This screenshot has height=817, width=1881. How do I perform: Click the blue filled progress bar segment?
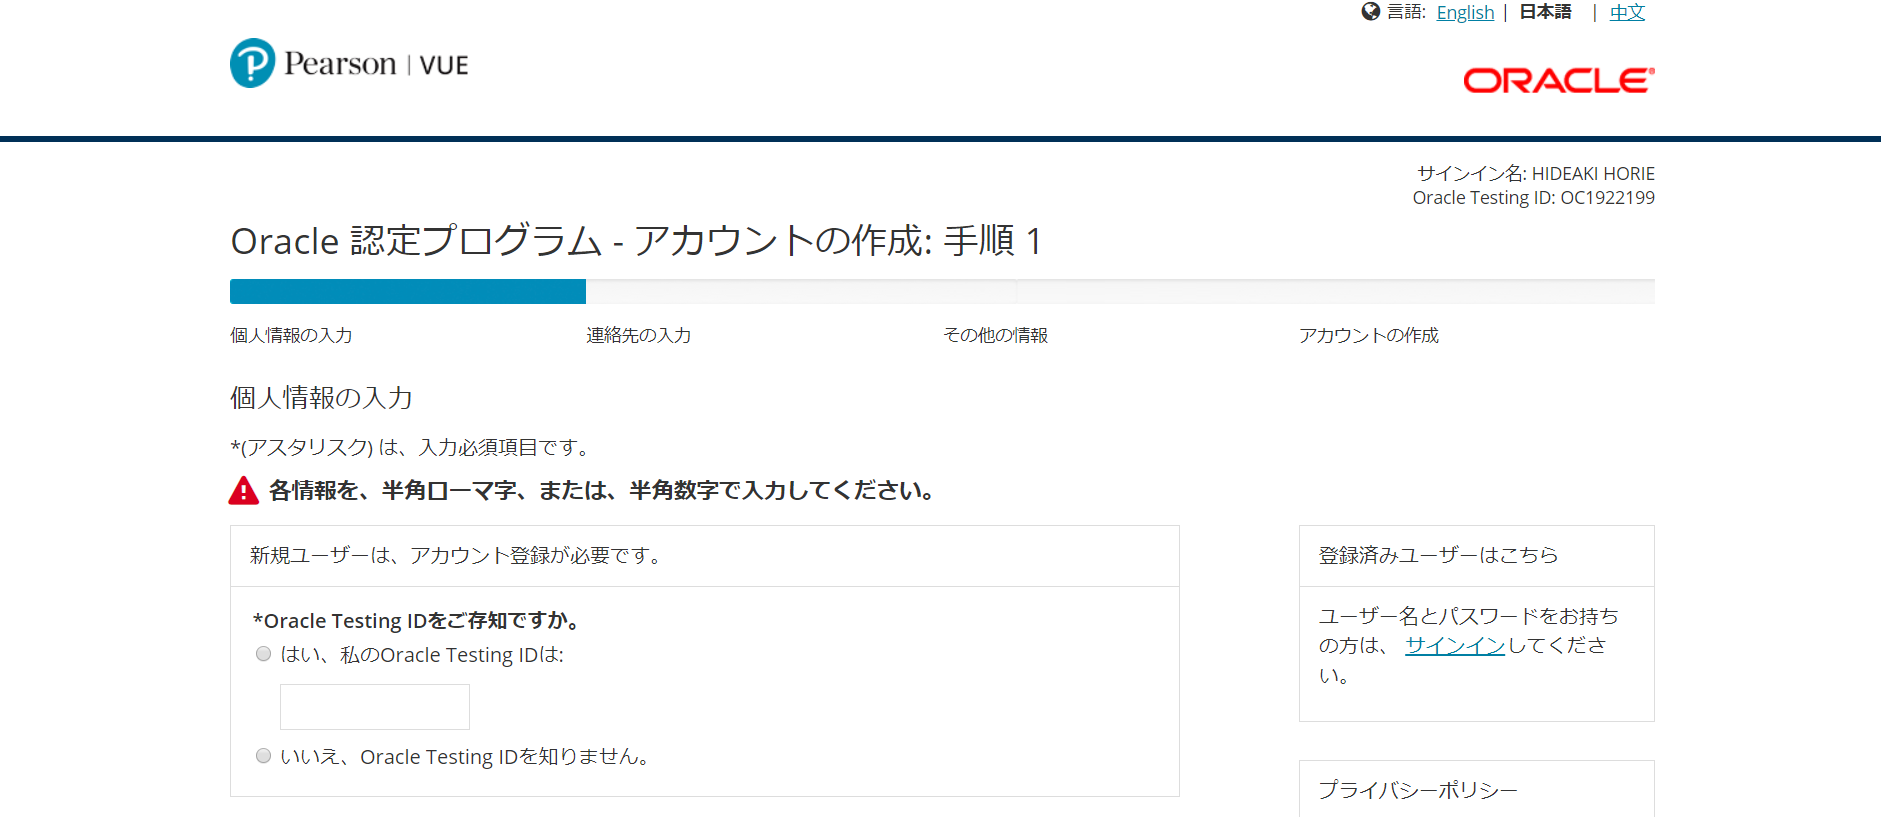click(407, 292)
